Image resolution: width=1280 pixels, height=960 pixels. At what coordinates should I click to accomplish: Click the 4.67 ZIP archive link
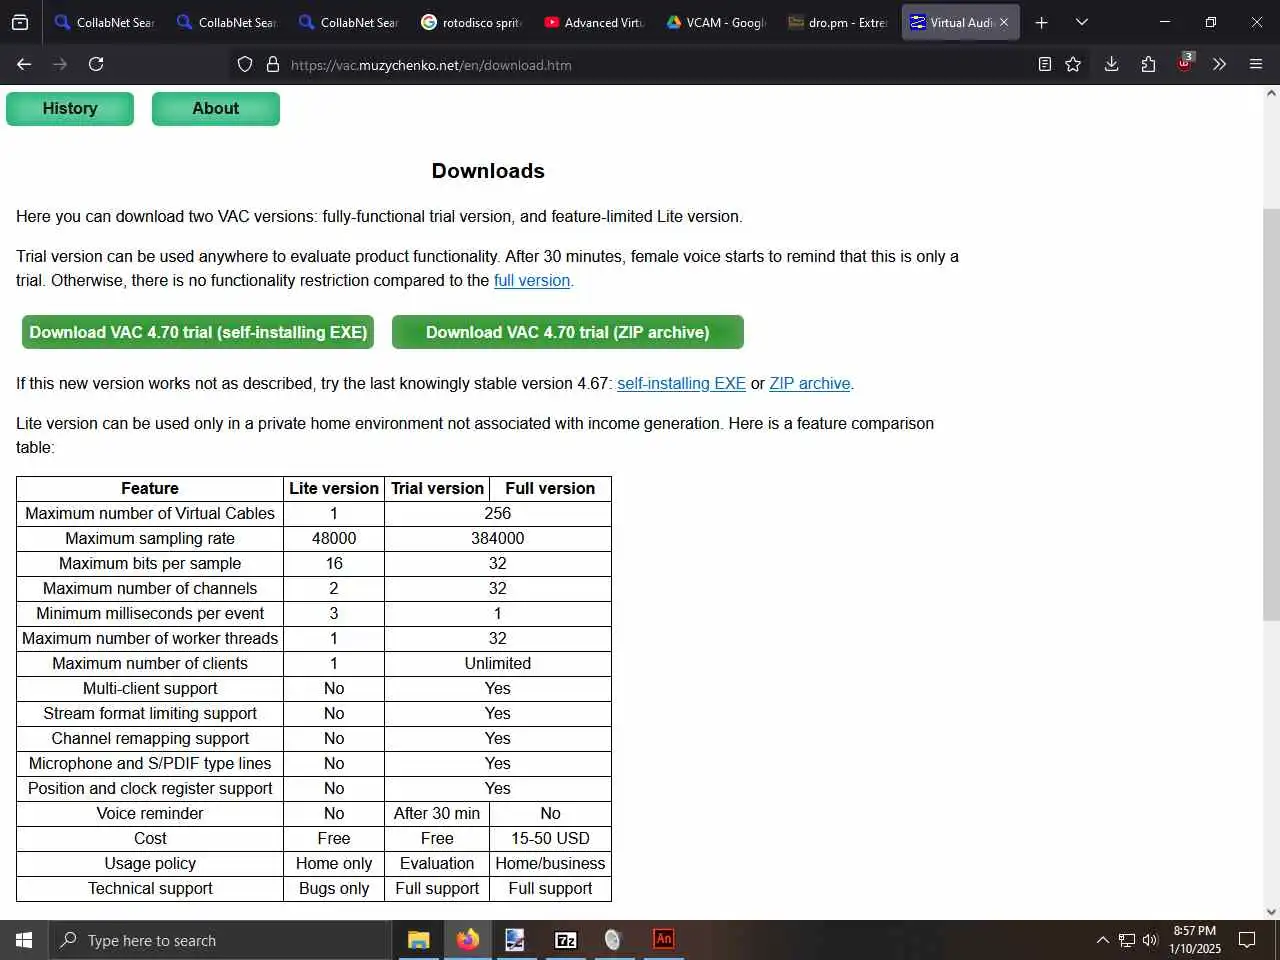tap(810, 384)
